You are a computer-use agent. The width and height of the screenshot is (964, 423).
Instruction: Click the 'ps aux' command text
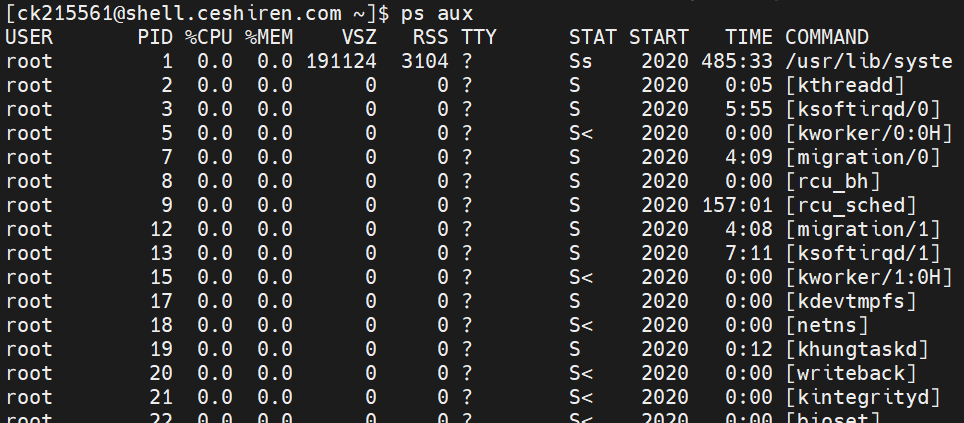tap(437, 12)
